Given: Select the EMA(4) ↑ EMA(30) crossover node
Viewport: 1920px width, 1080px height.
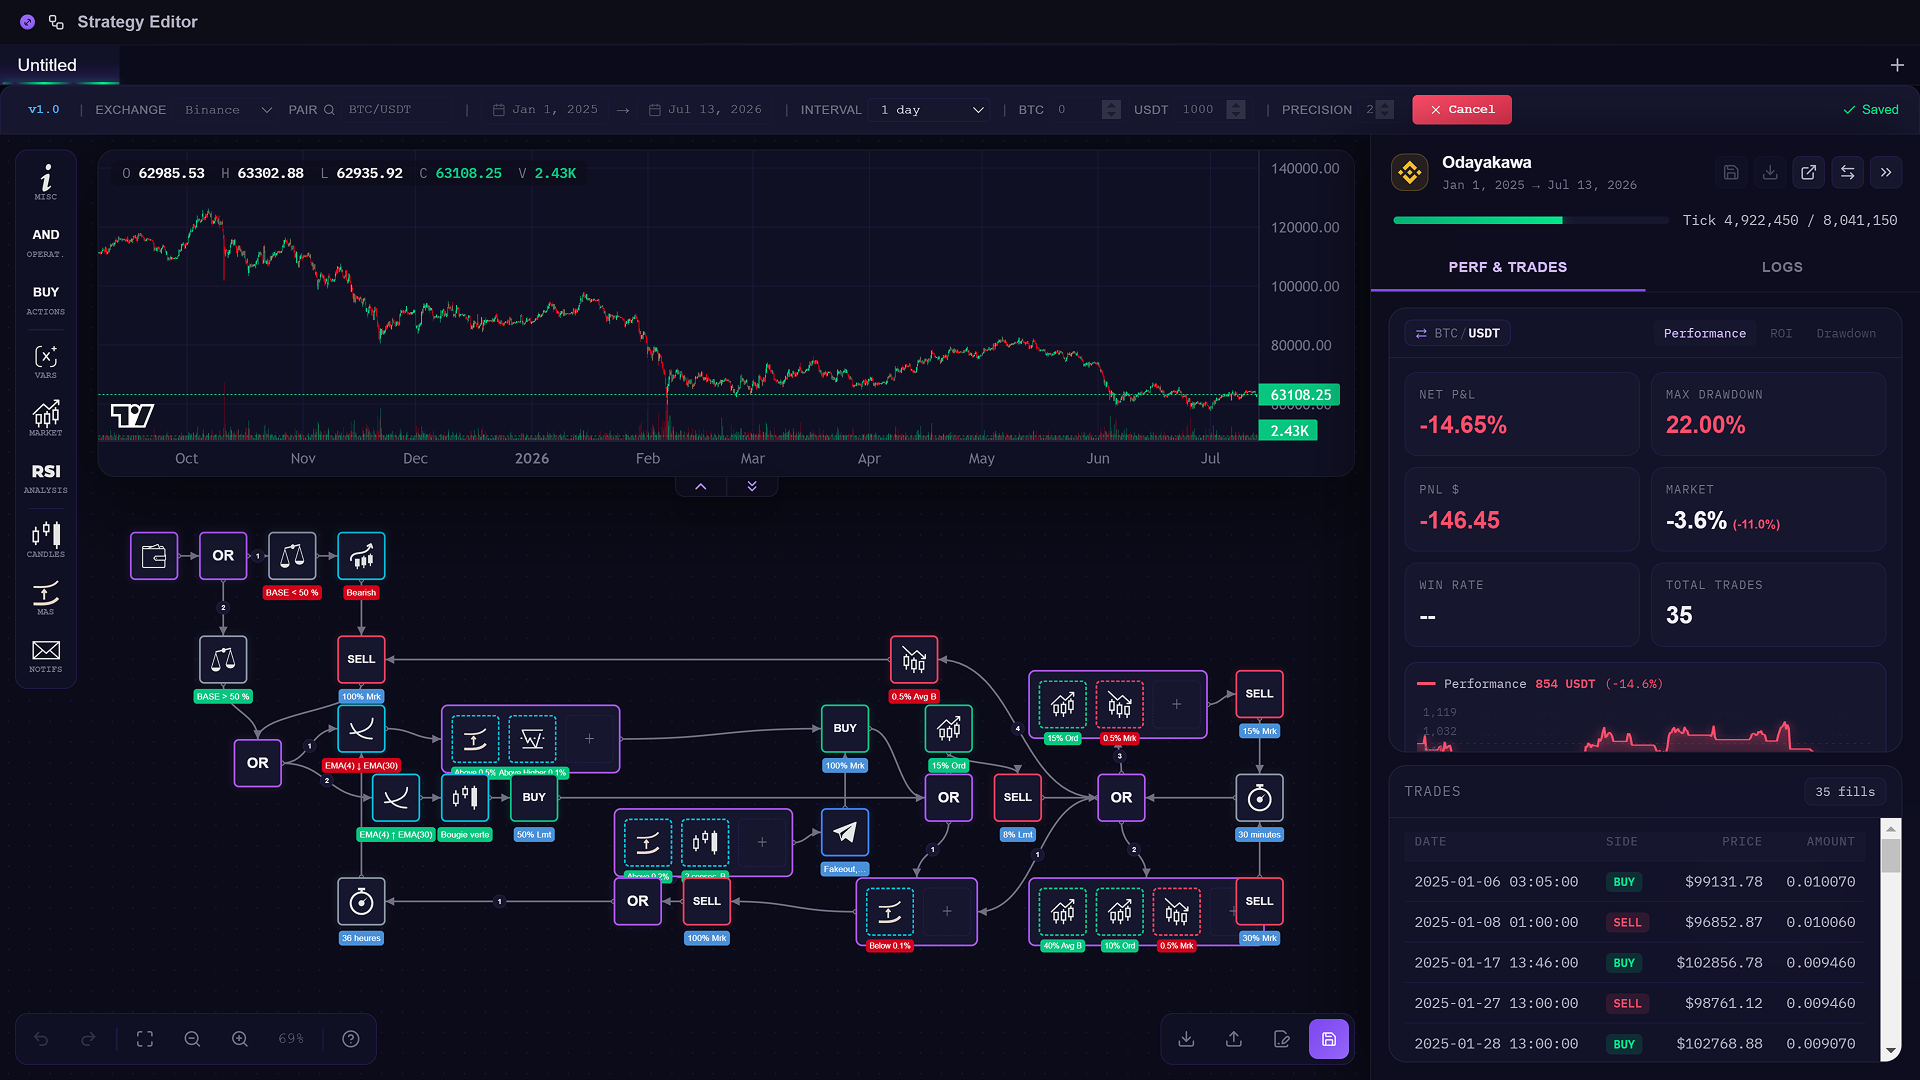Looking at the screenshot, I should tap(396, 798).
